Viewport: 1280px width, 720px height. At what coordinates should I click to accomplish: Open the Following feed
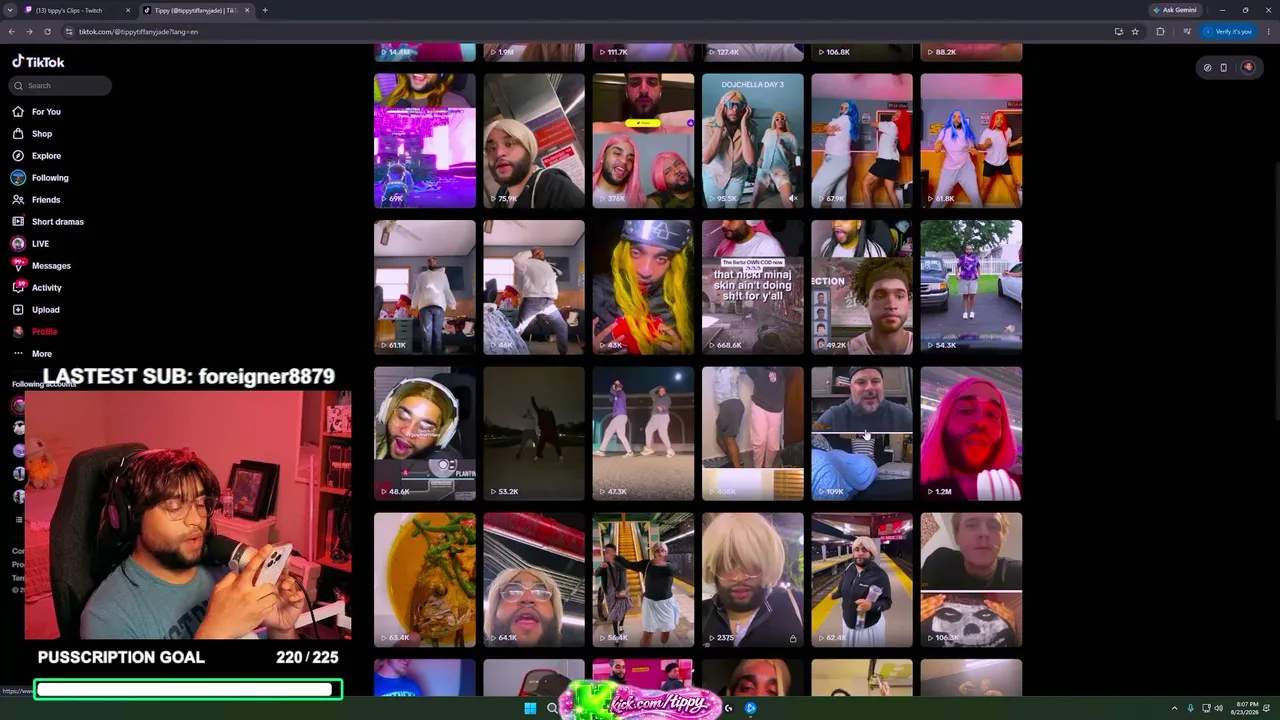click(40, 178)
